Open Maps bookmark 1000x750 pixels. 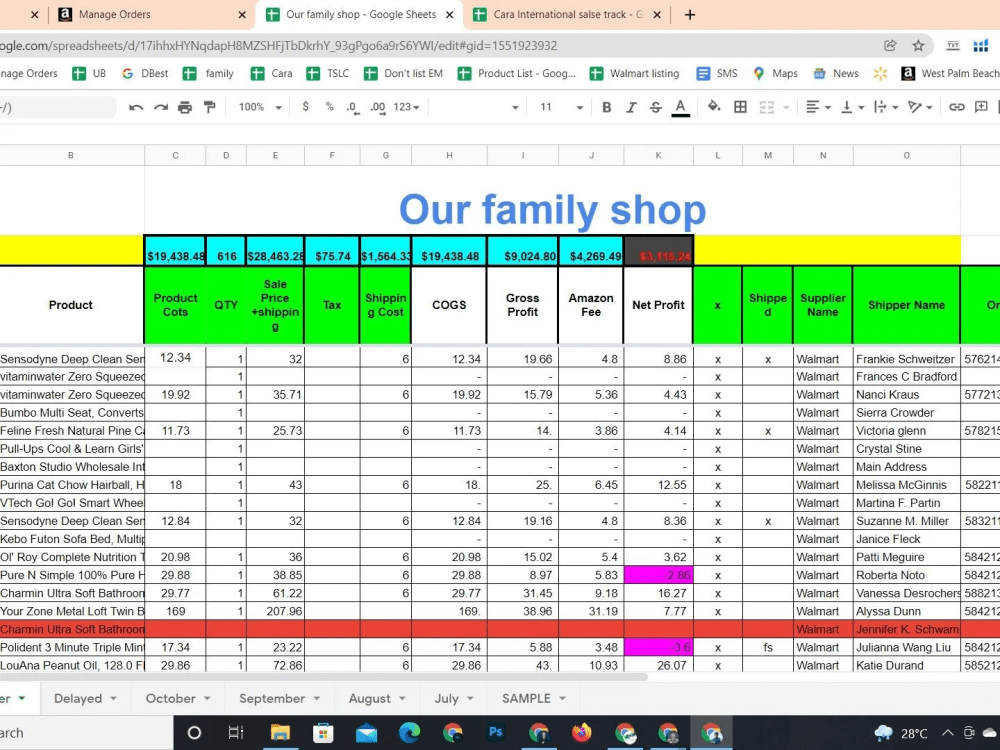(775, 73)
